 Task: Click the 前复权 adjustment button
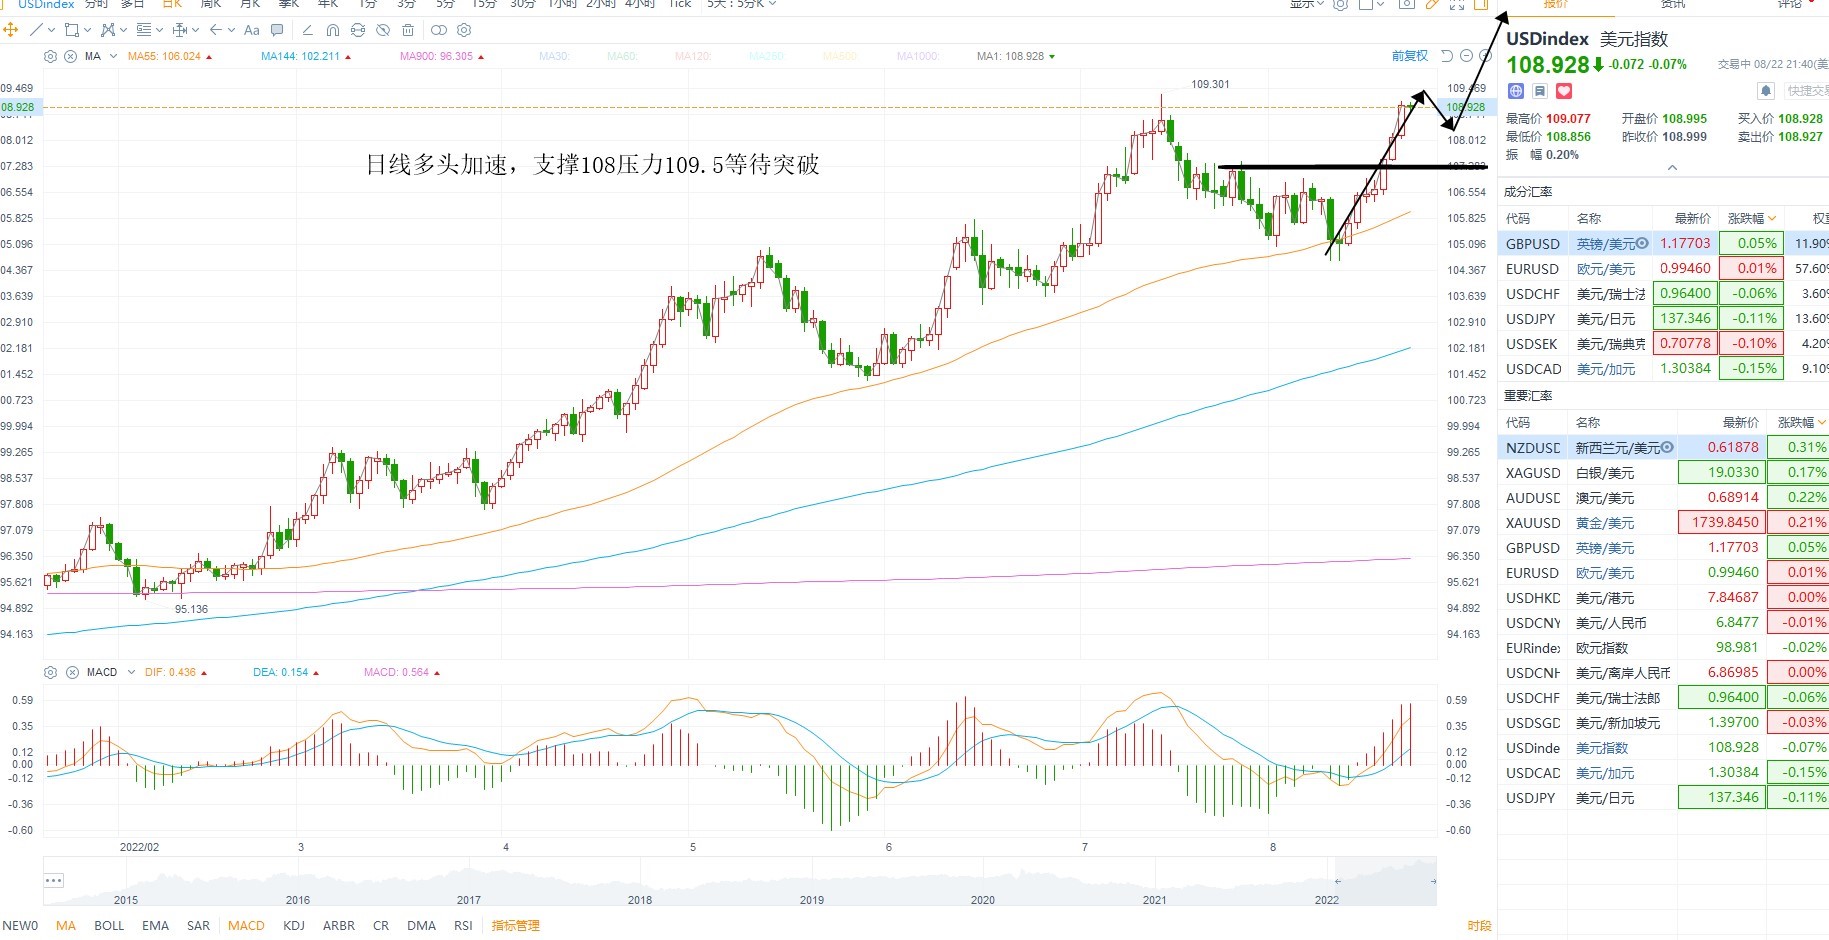[1410, 56]
